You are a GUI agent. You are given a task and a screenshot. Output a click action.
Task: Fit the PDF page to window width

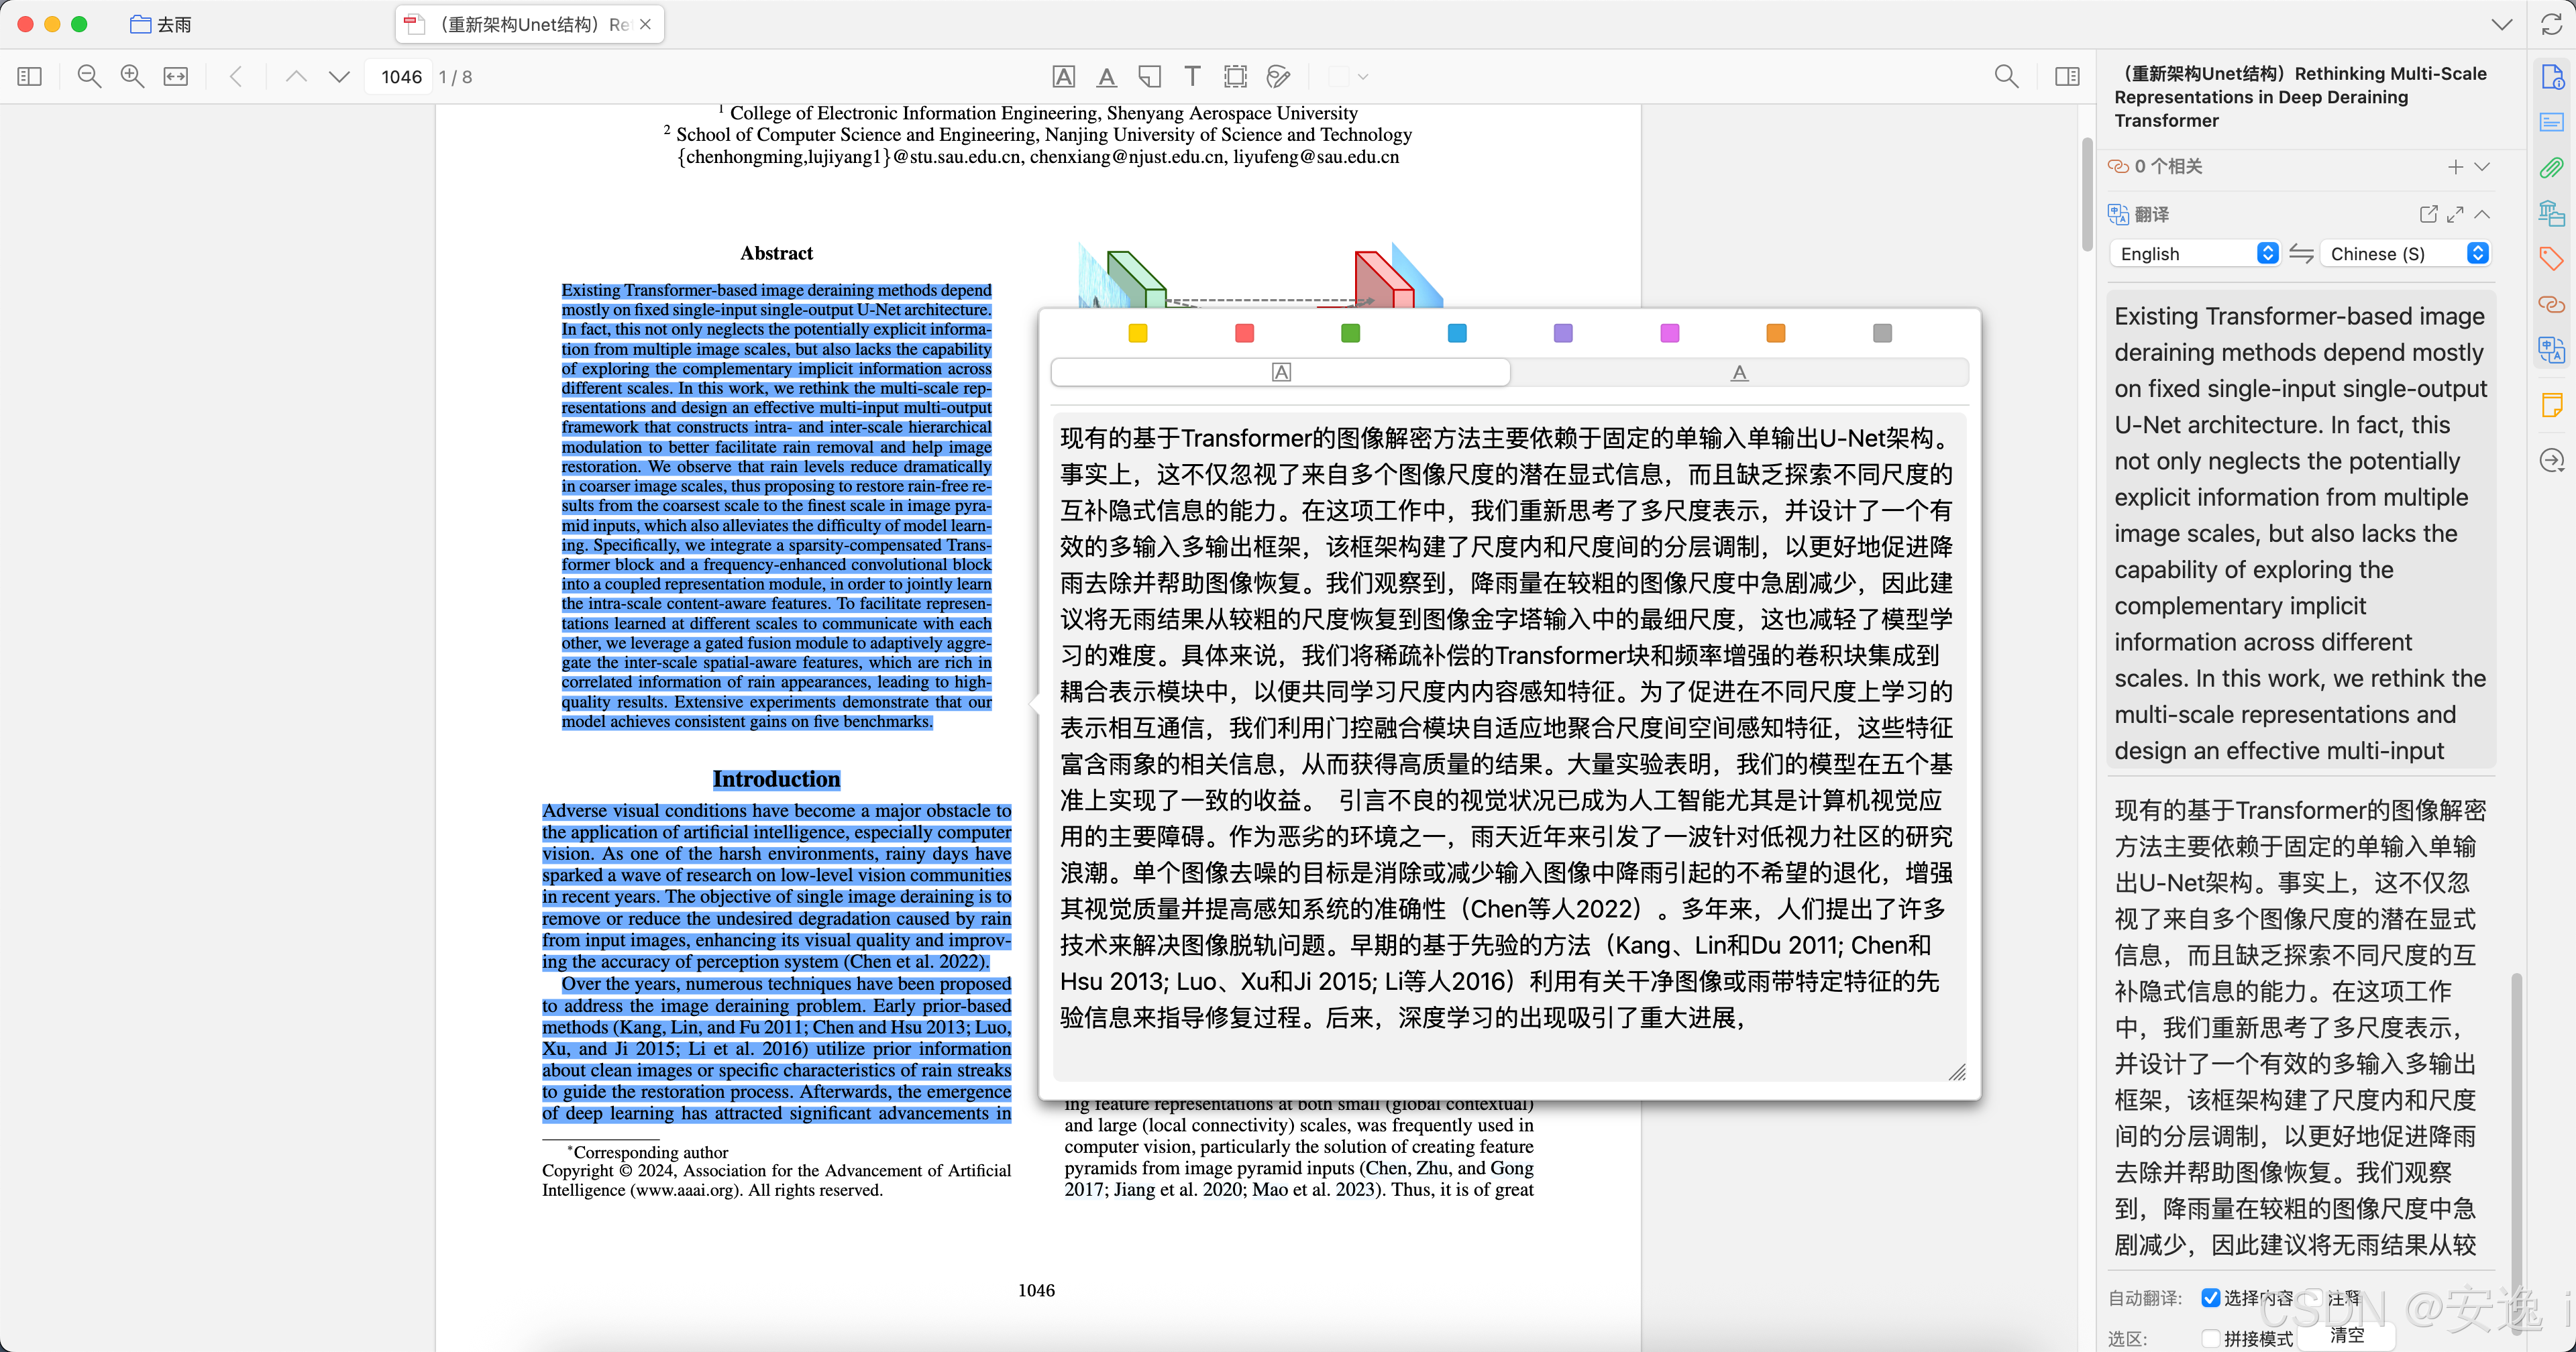pyautogui.click(x=176, y=77)
